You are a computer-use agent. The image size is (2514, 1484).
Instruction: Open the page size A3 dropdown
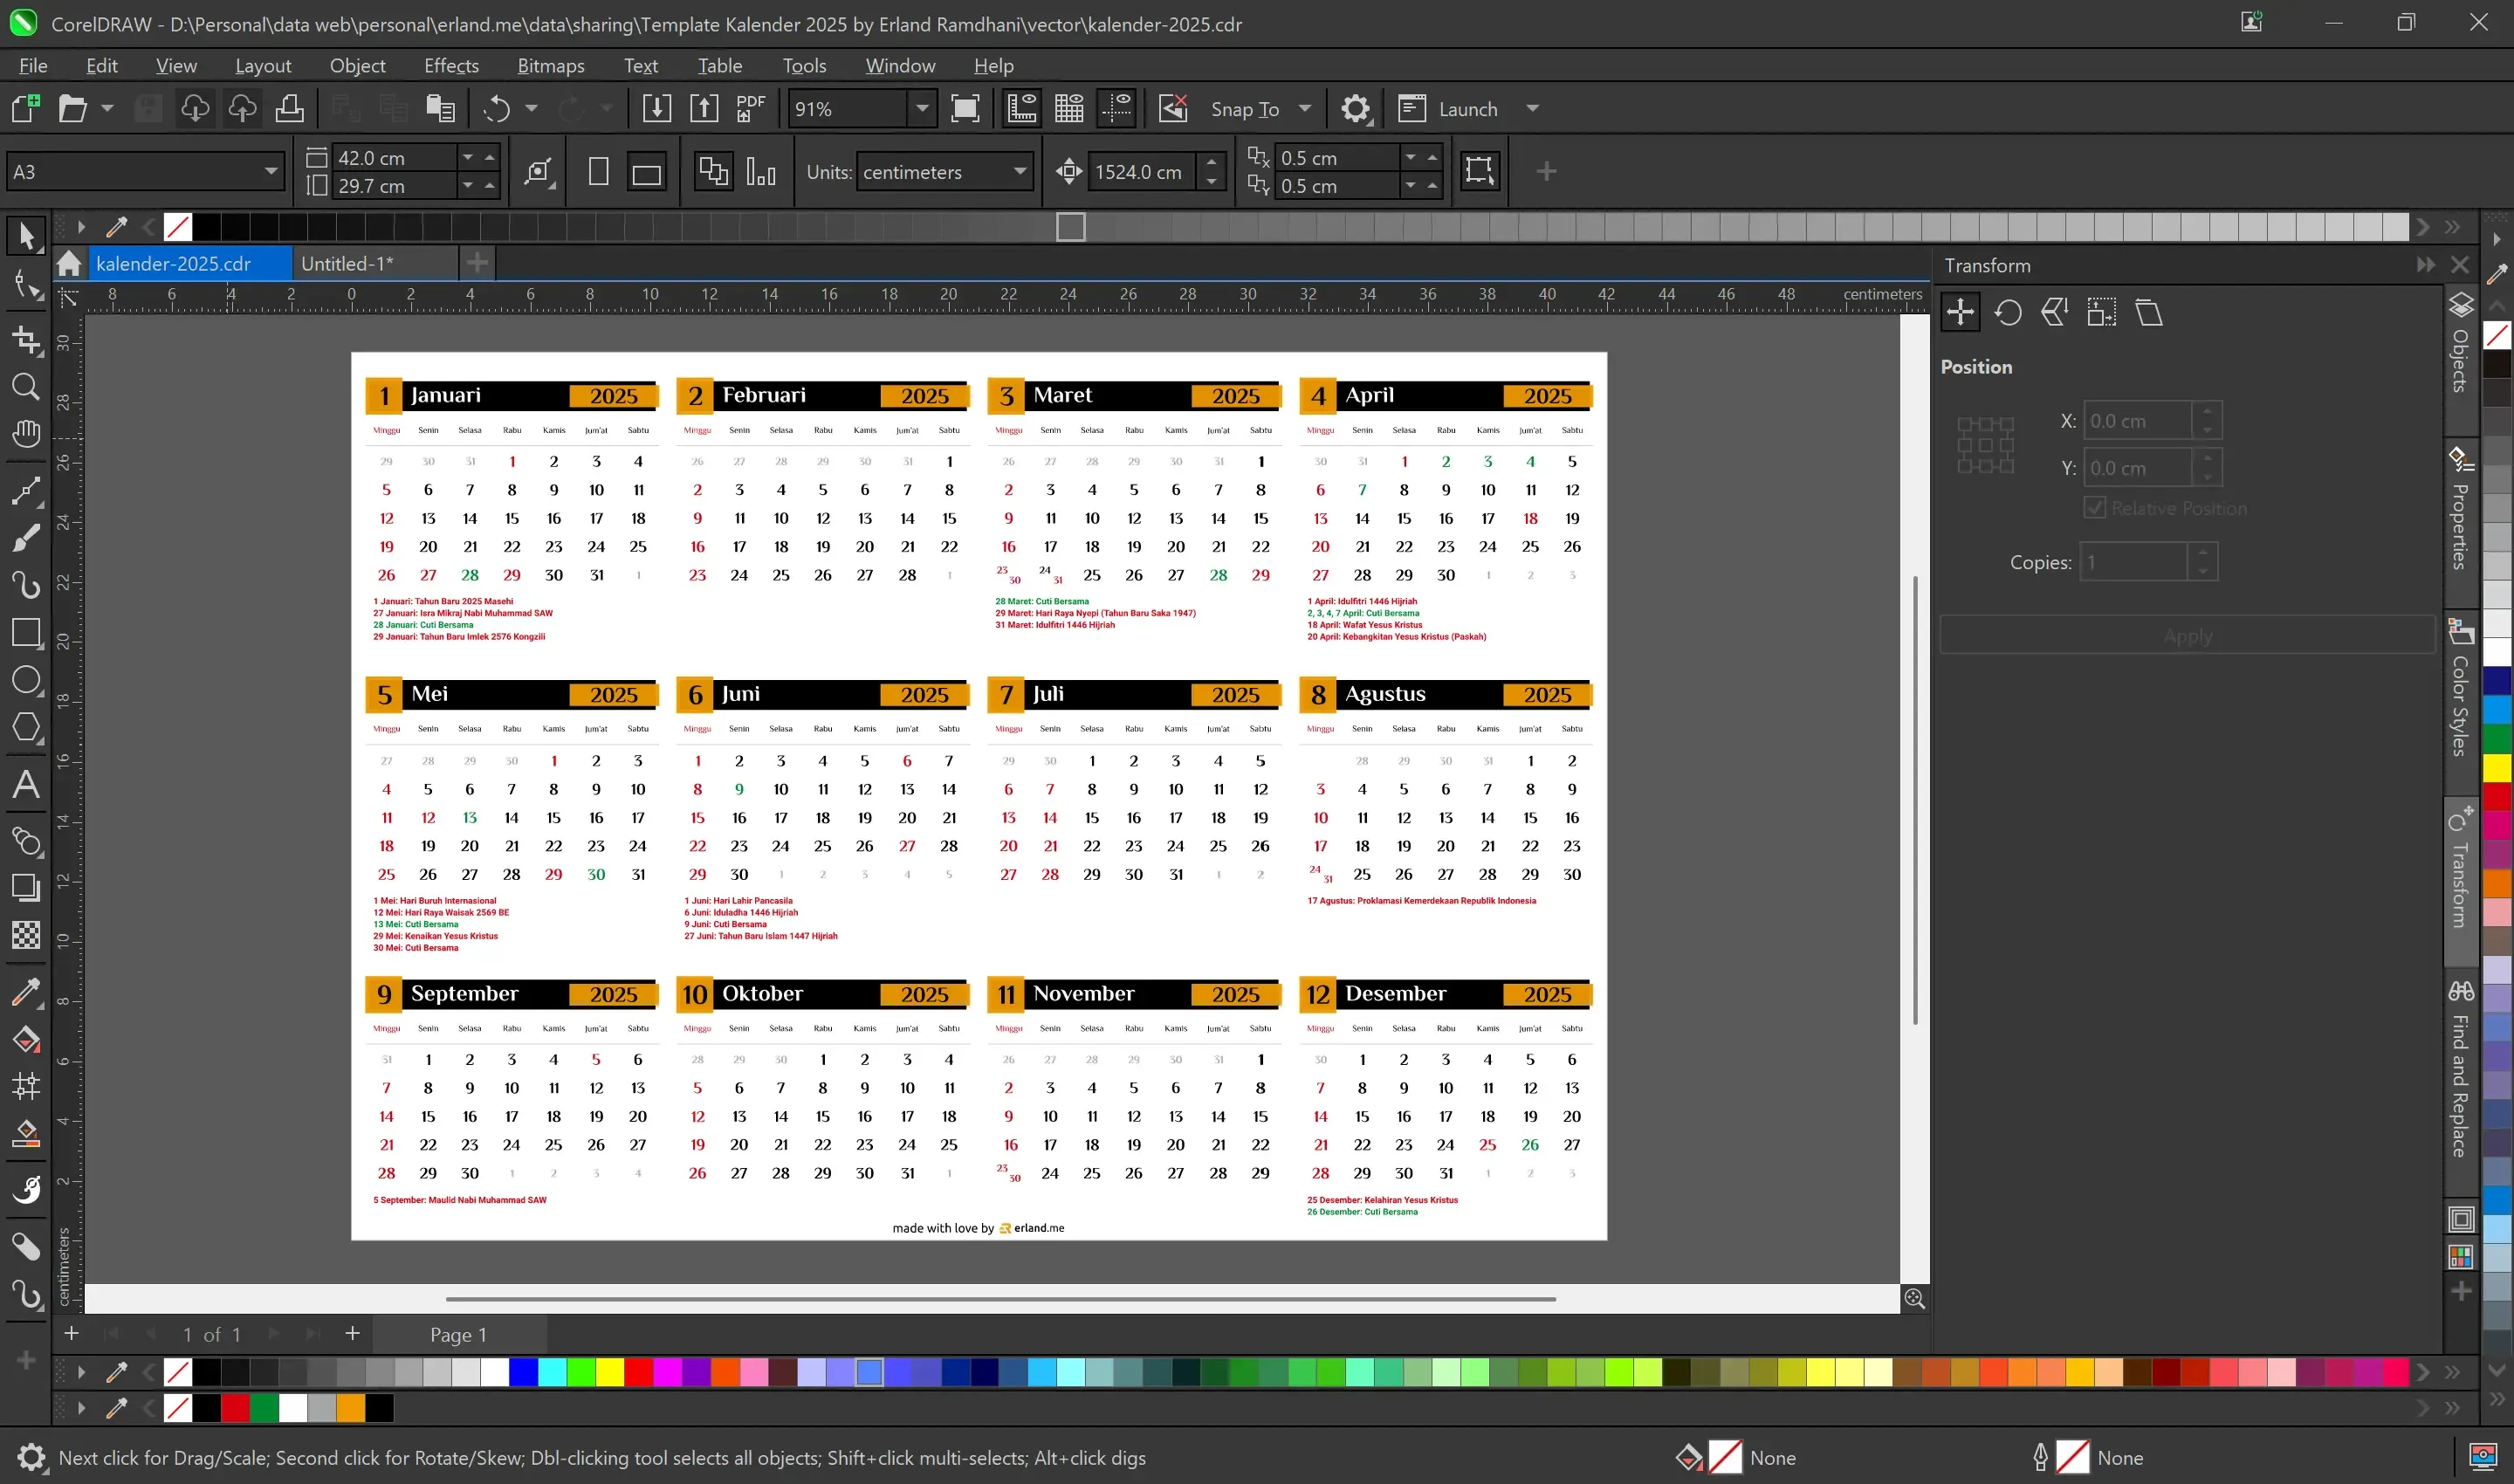coord(270,172)
